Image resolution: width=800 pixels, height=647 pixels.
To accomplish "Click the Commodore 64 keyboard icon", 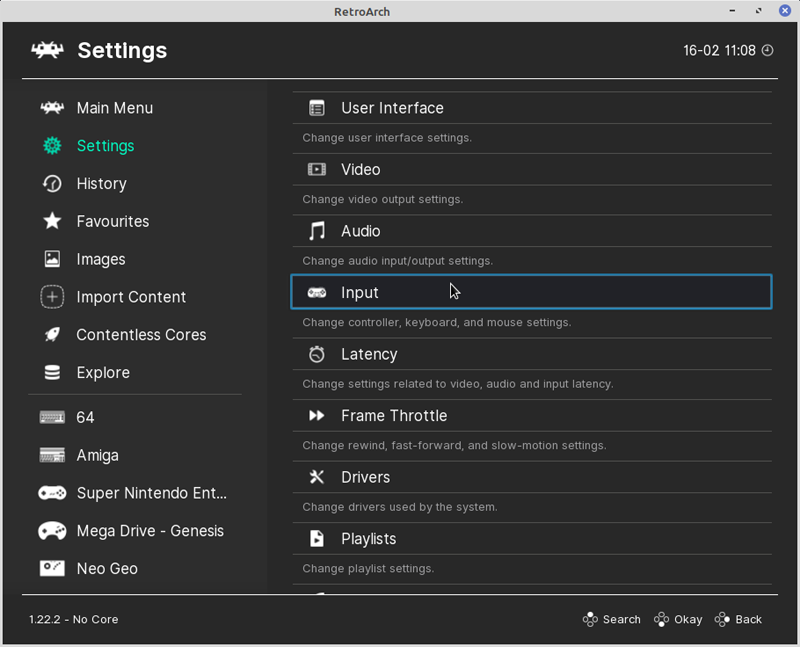I will (52, 417).
